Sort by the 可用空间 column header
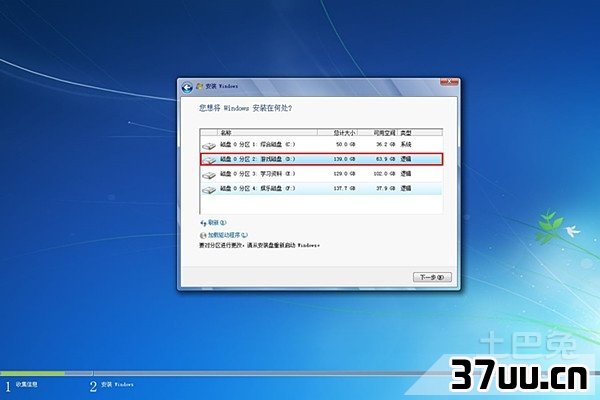Screen dimensions: 600x400 click(x=377, y=133)
